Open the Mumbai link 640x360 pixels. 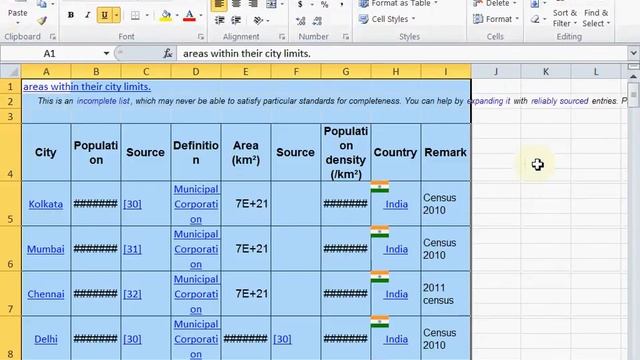tap(46, 249)
